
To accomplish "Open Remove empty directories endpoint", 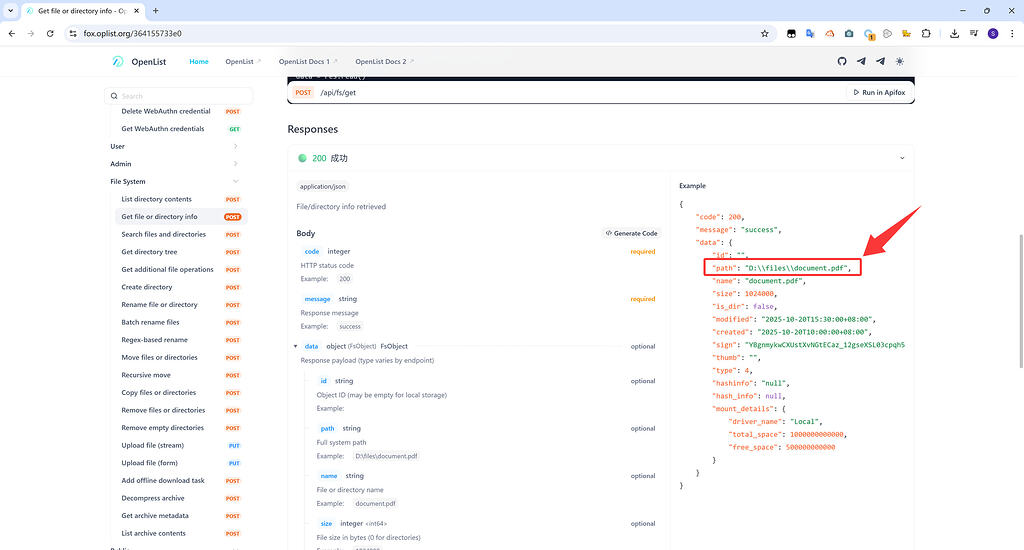I will [180, 429].
